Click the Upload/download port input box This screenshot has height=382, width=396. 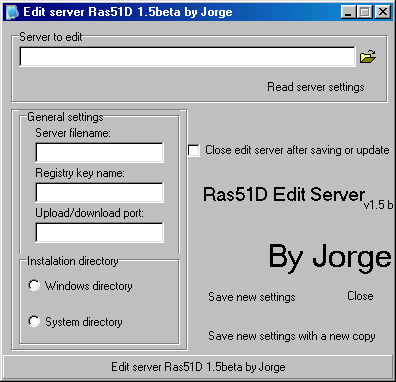pos(99,232)
